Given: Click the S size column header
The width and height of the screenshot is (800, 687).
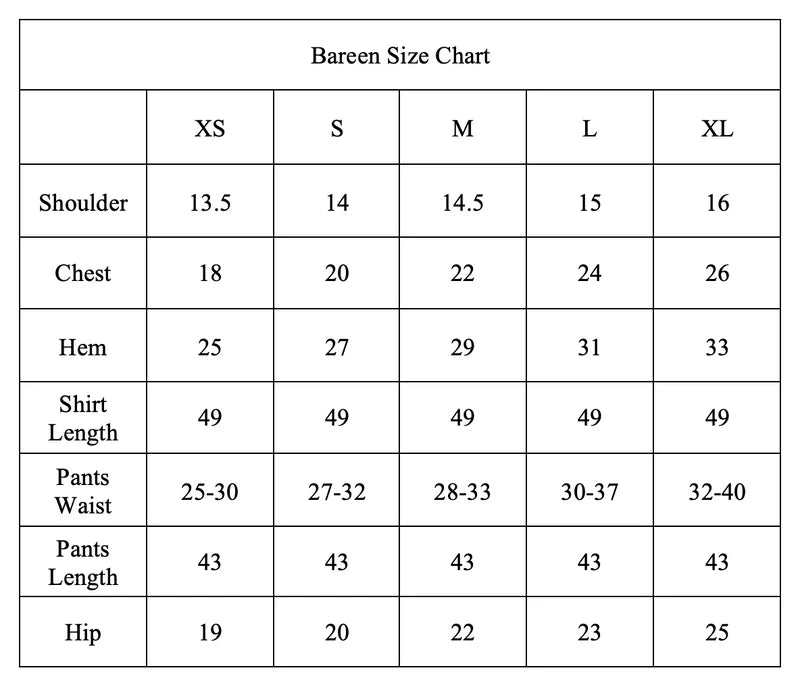Looking at the screenshot, I should point(337,129).
